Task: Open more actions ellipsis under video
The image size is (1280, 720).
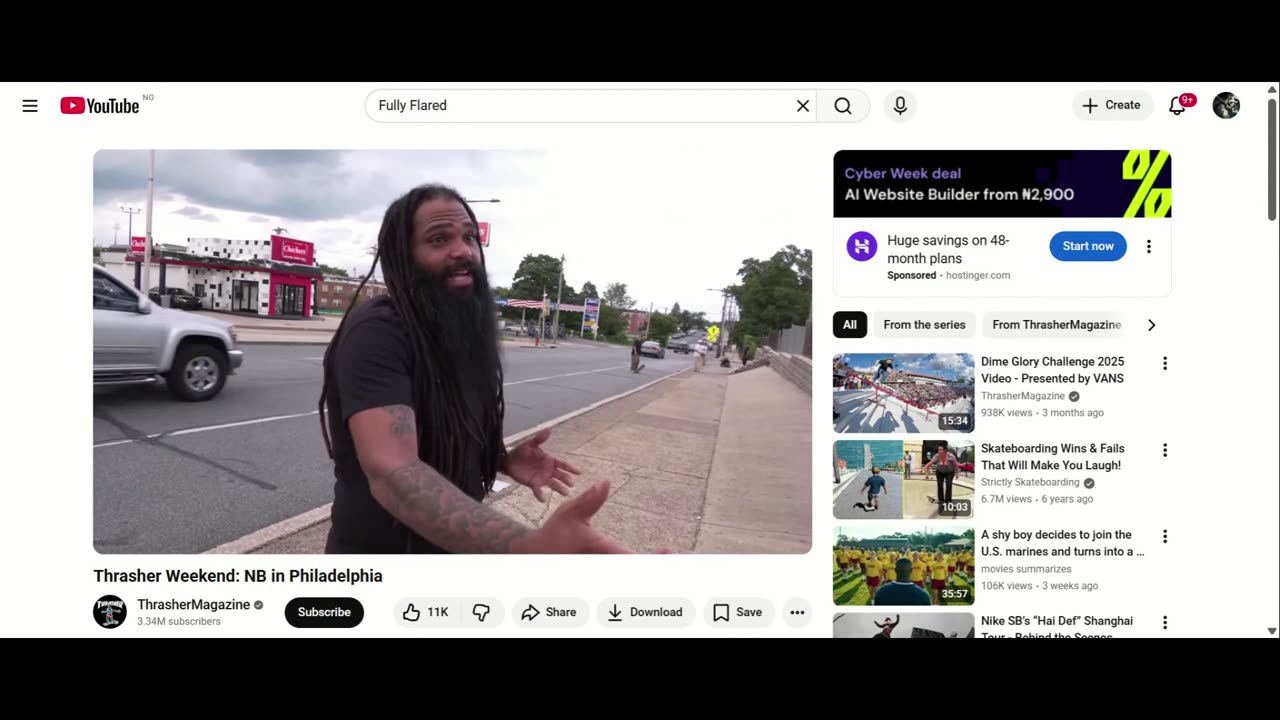Action: pos(797,612)
